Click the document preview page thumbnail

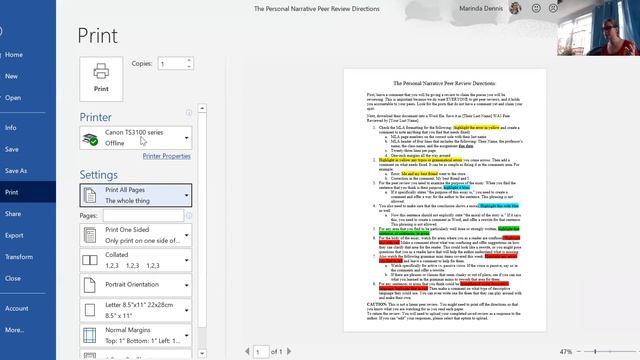coord(445,200)
